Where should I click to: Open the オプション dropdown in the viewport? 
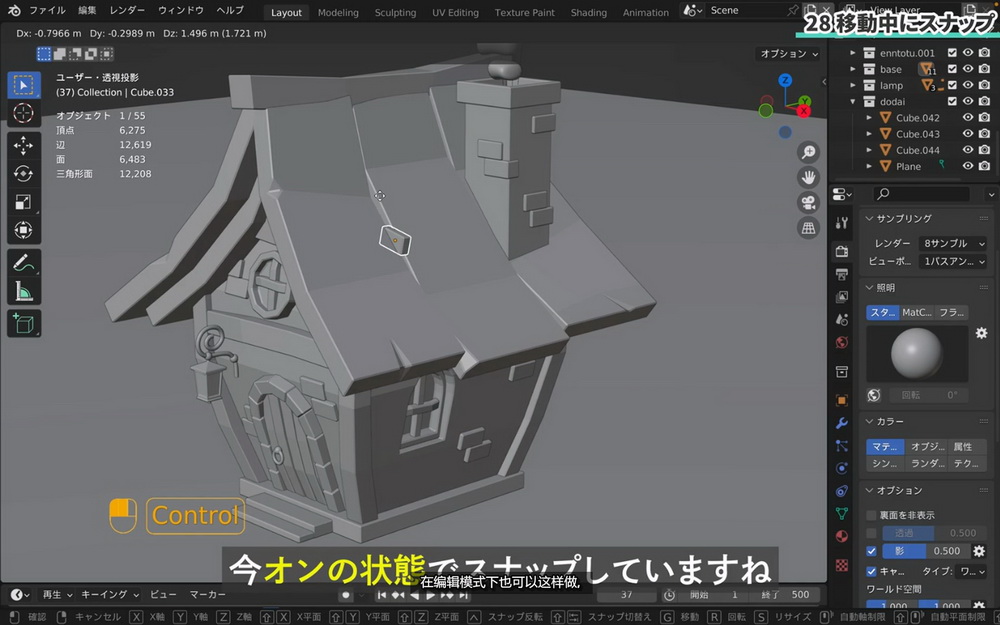pos(788,54)
